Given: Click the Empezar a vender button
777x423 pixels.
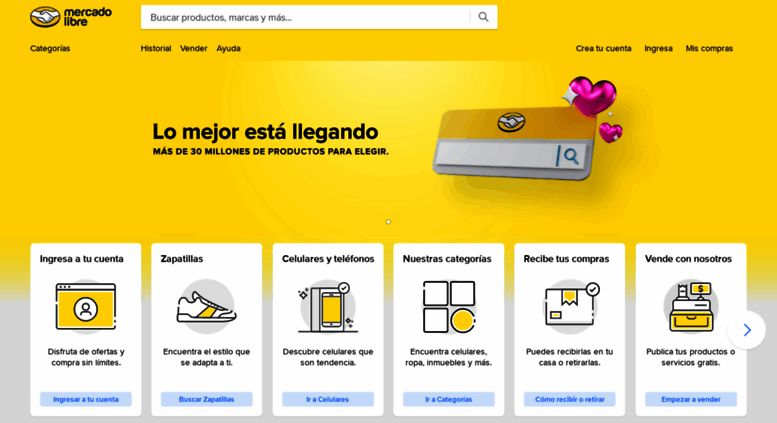Looking at the screenshot, I should 691,399.
